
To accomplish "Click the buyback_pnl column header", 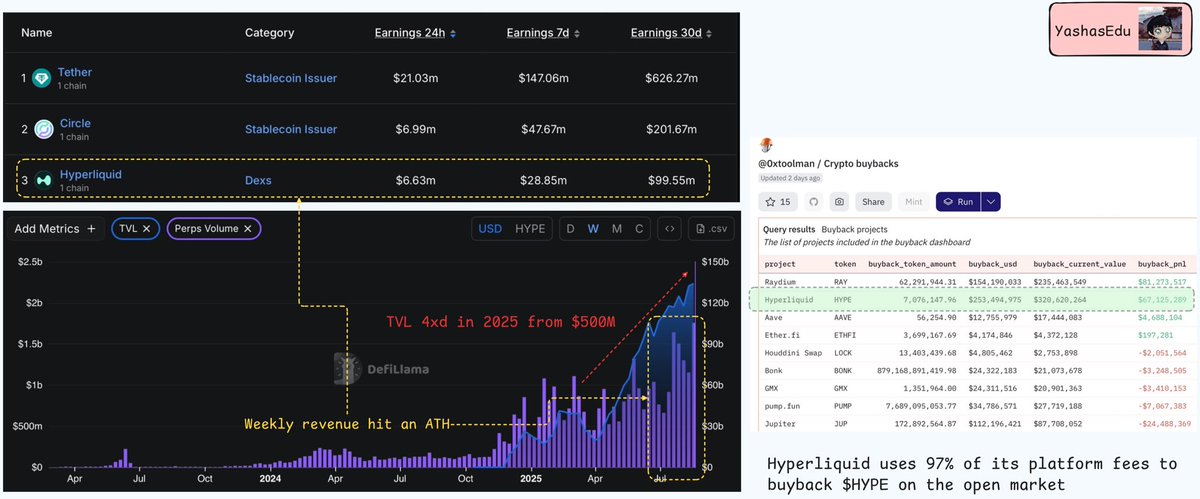I will pos(1161,265).
